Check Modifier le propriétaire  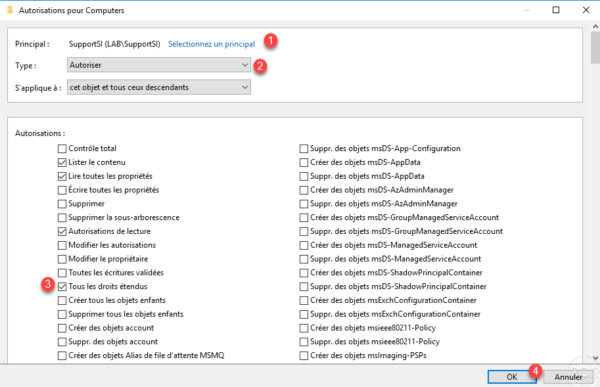point(62,259)
